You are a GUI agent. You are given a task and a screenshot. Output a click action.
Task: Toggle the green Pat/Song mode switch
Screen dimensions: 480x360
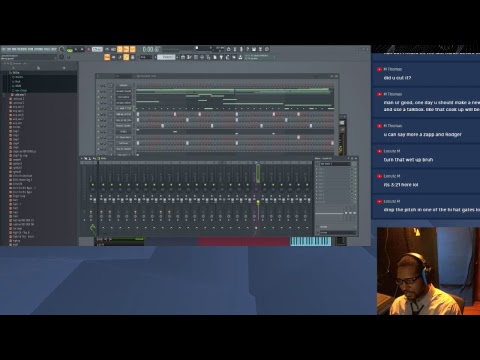70,50
